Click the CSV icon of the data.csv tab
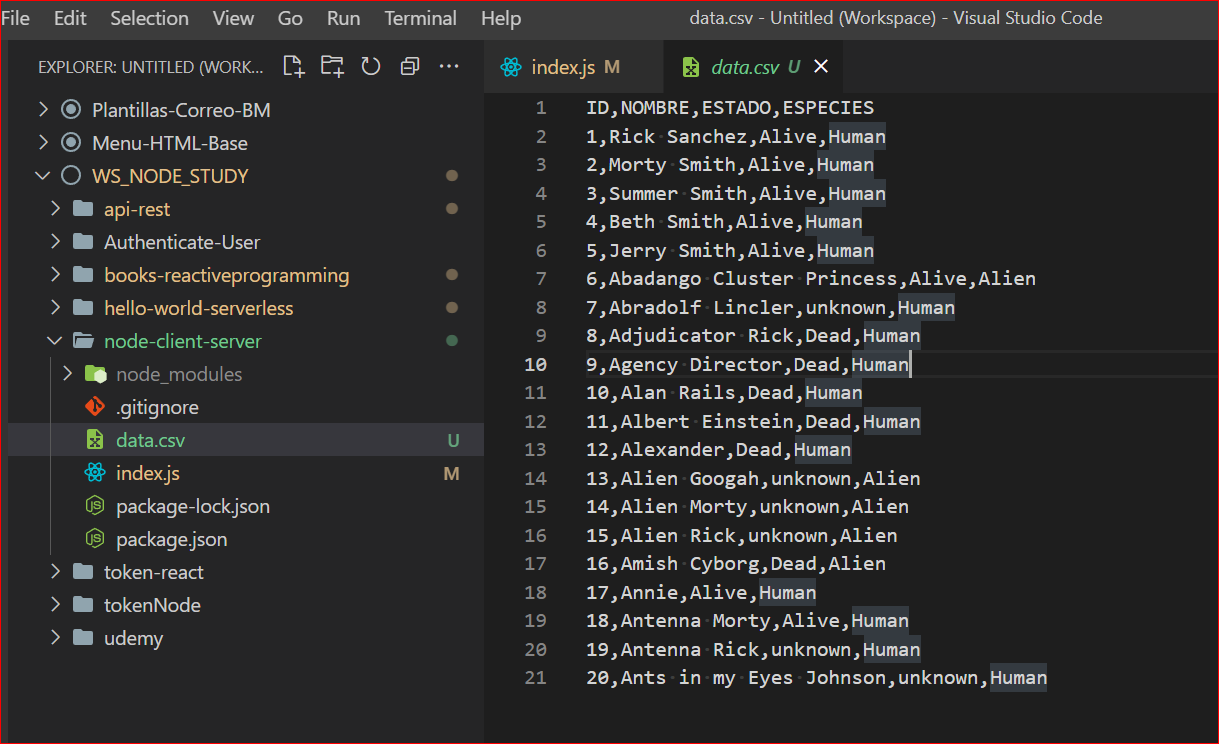 (x=691, y=67)
